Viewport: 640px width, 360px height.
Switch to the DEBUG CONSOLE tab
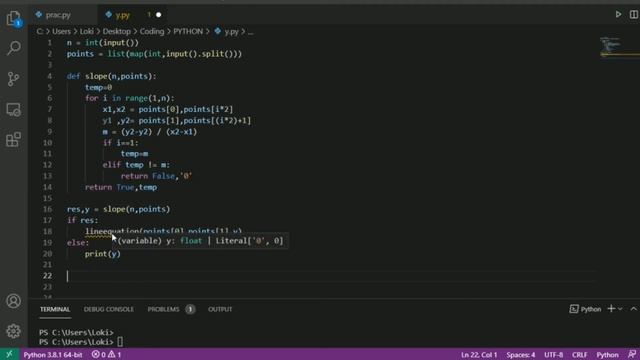(x=109, y=309)
